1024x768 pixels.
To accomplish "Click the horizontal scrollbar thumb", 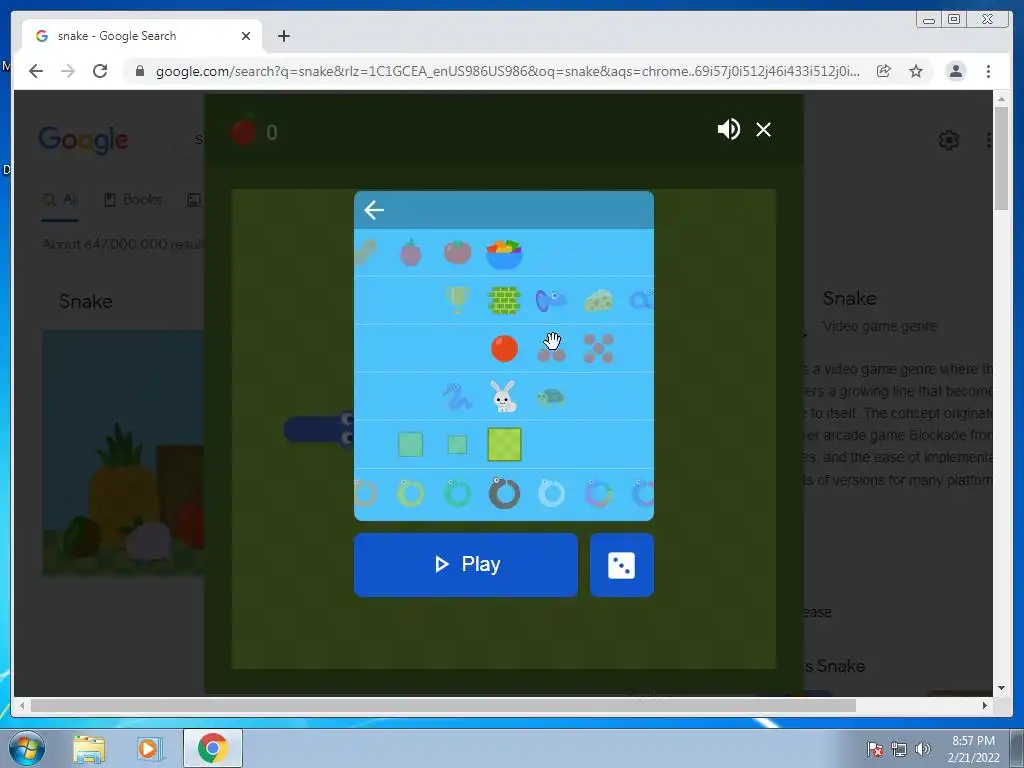I will 443,705.
